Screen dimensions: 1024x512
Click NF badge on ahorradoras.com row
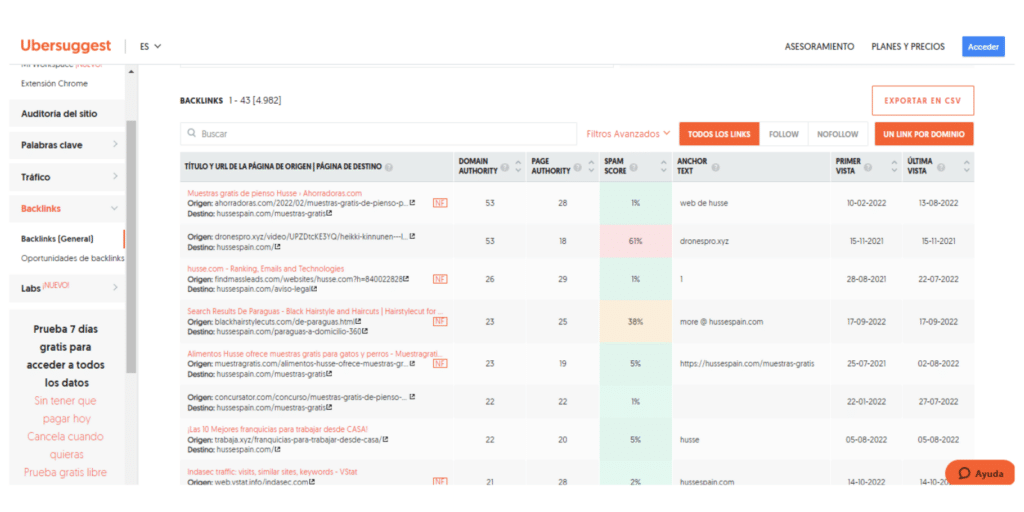pos(440,203)
